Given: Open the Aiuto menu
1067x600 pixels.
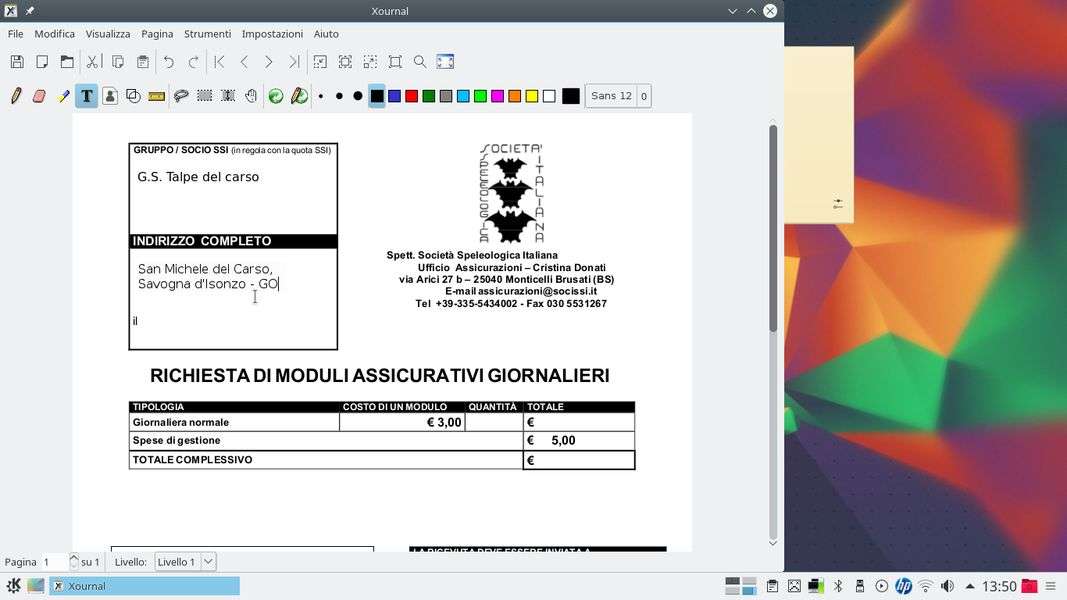Looking at the screenshot, I should coord(326,33).
